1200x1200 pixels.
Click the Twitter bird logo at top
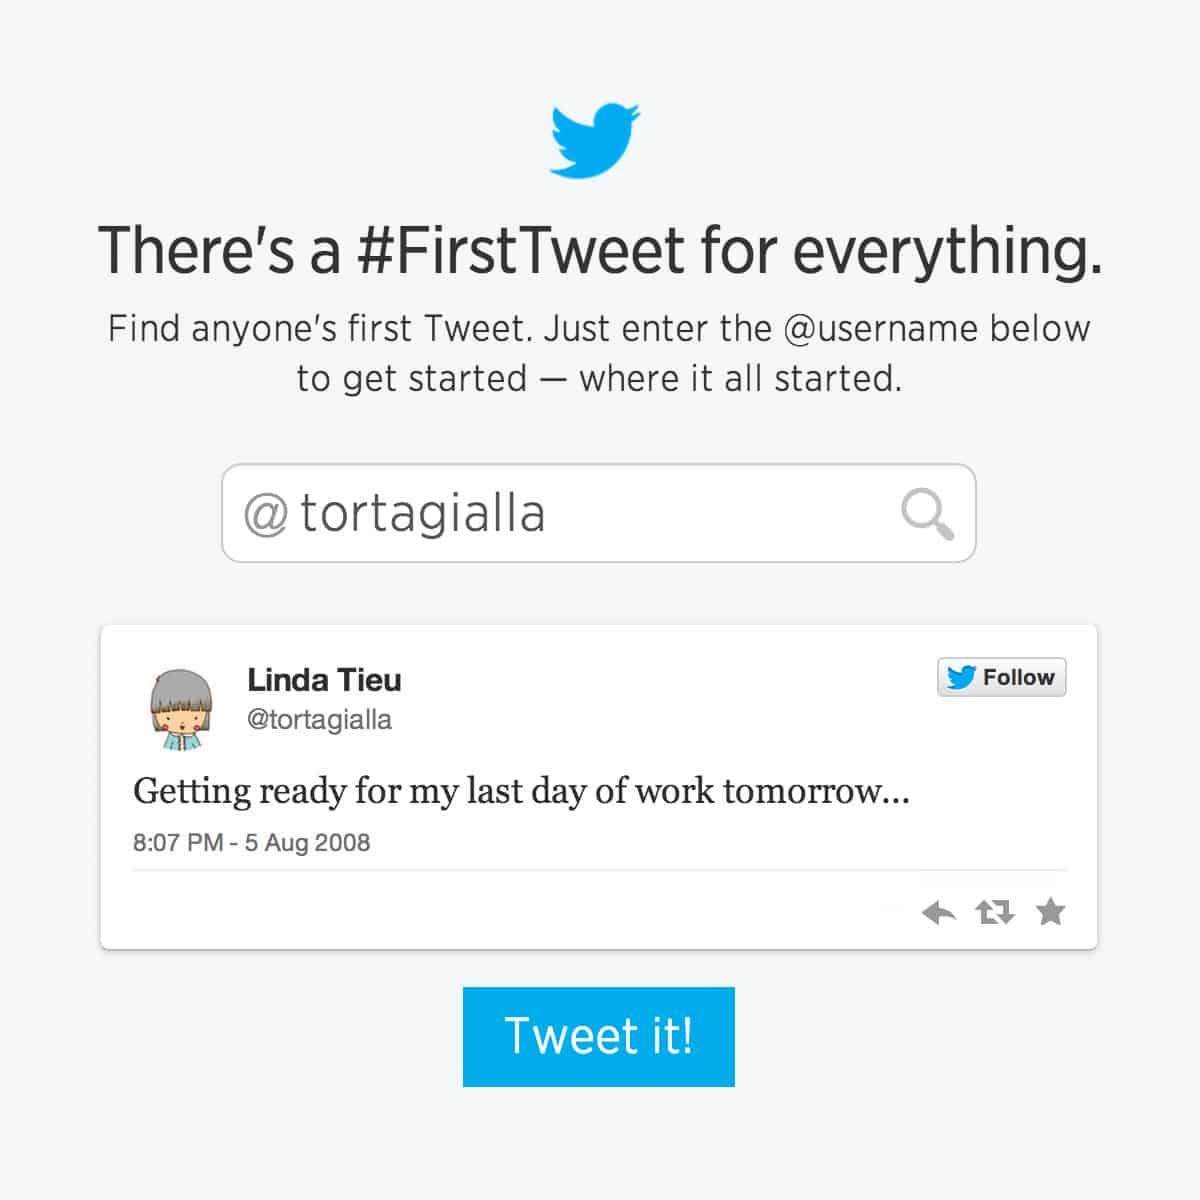[594, 140]
